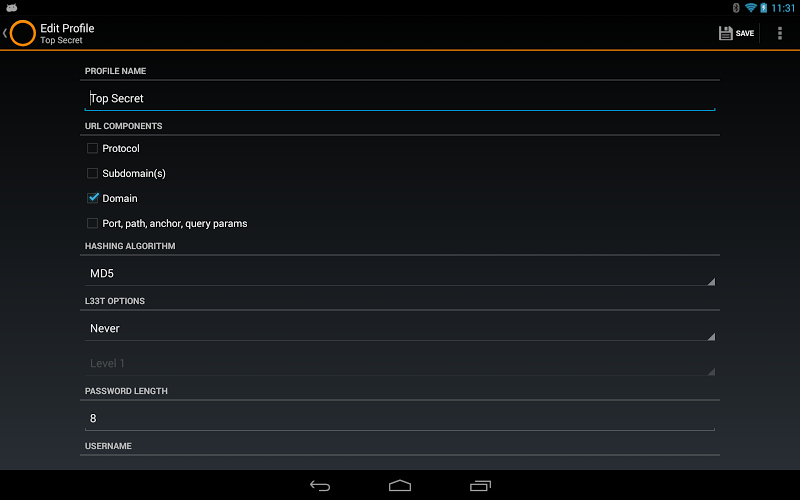Tap the battery indicator in status bar
800x500 pixels.
coord(763,8)
